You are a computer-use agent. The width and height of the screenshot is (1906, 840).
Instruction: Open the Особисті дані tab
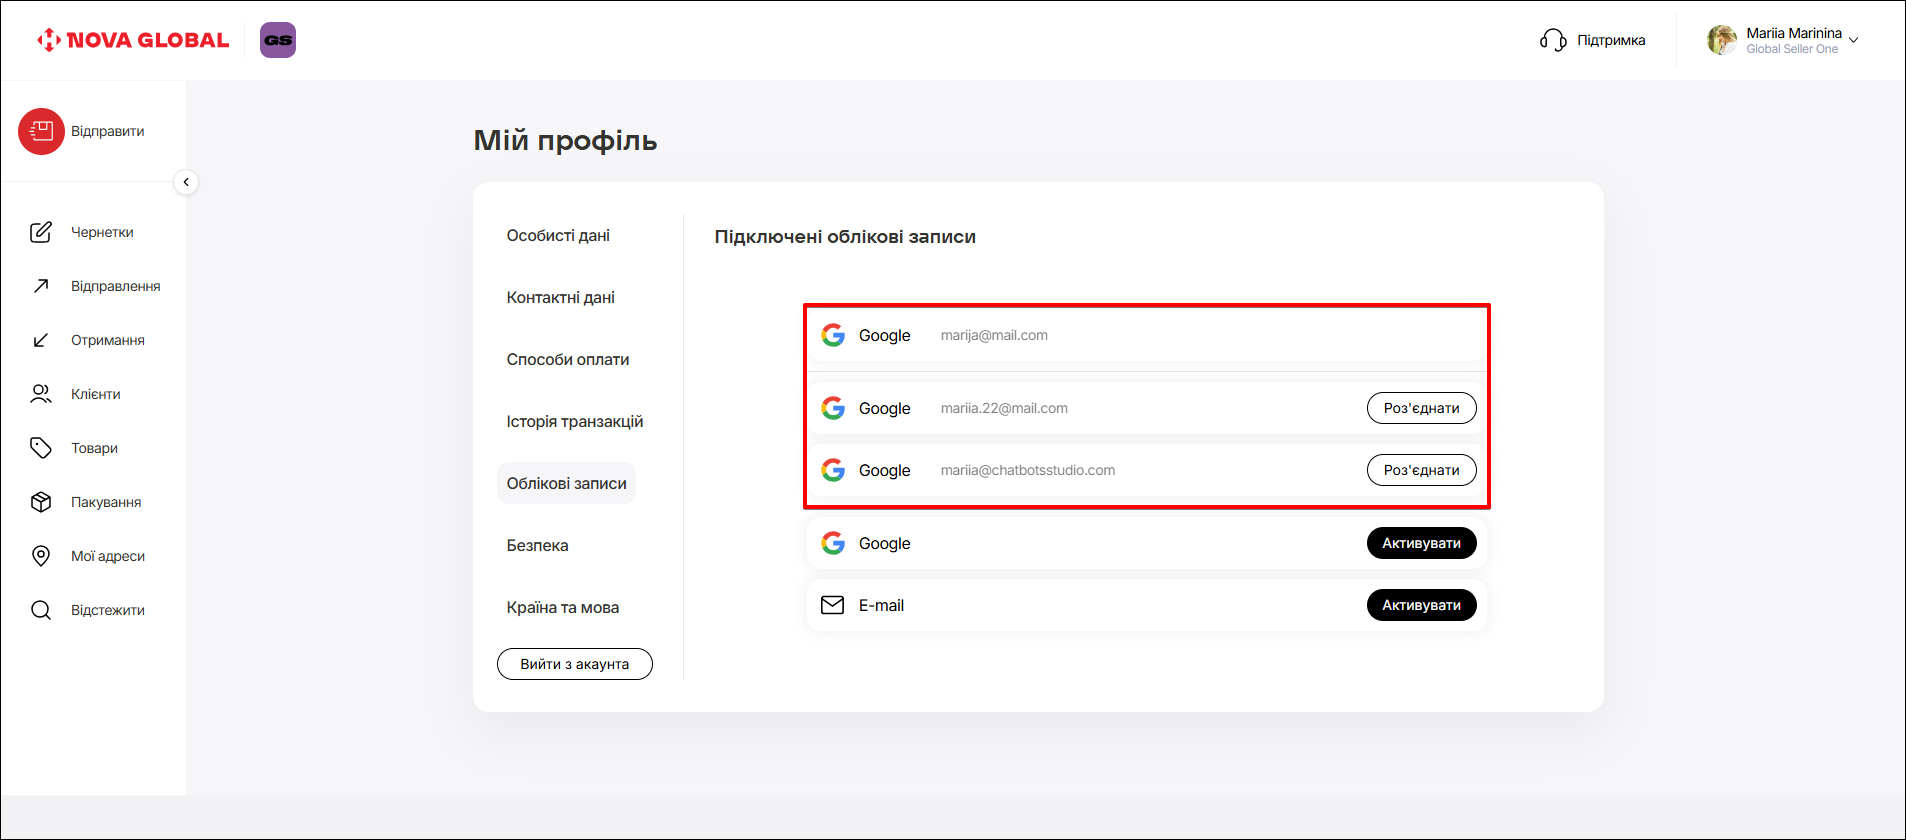(x=558, y=236)
